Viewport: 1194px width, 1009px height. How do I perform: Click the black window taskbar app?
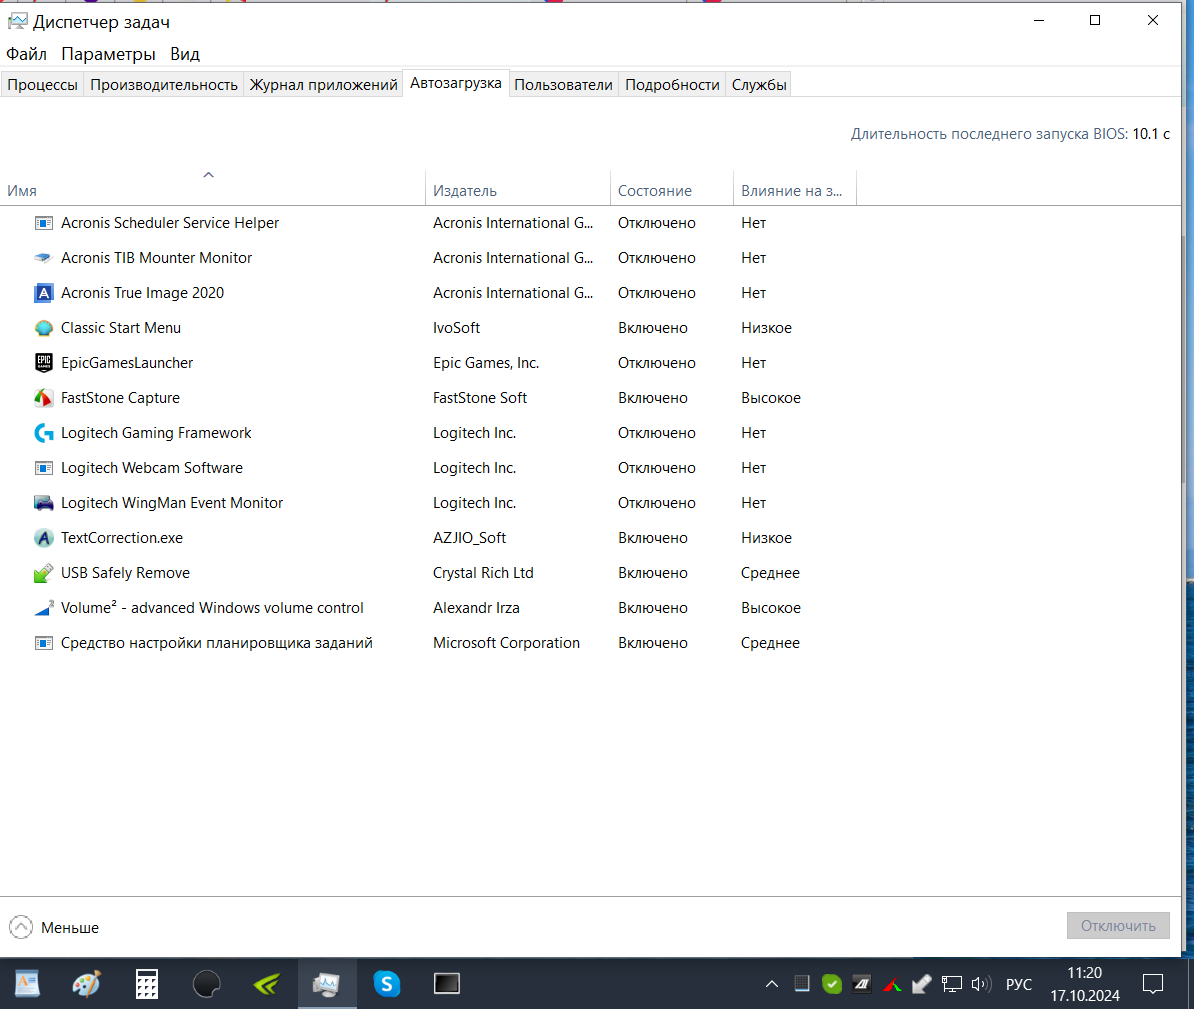[446, 984]
